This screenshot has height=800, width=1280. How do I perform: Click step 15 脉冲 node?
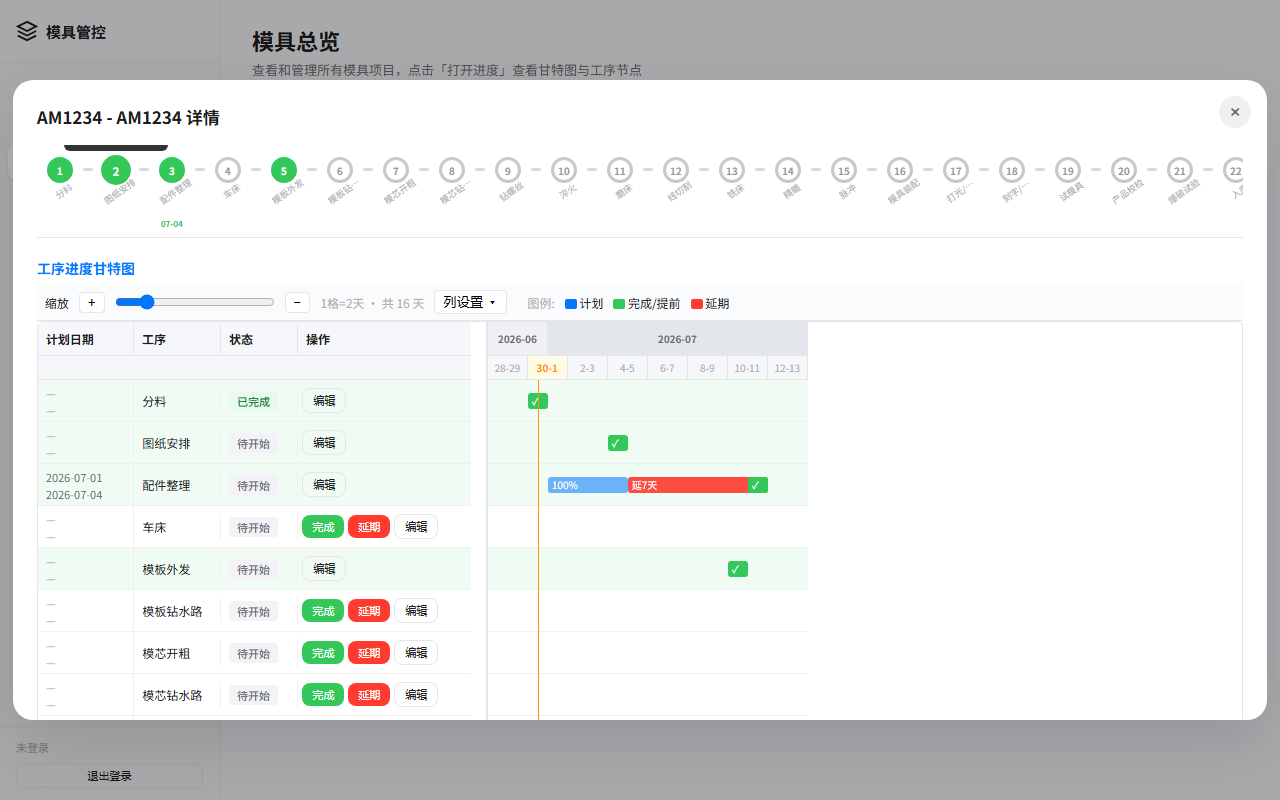844,170
